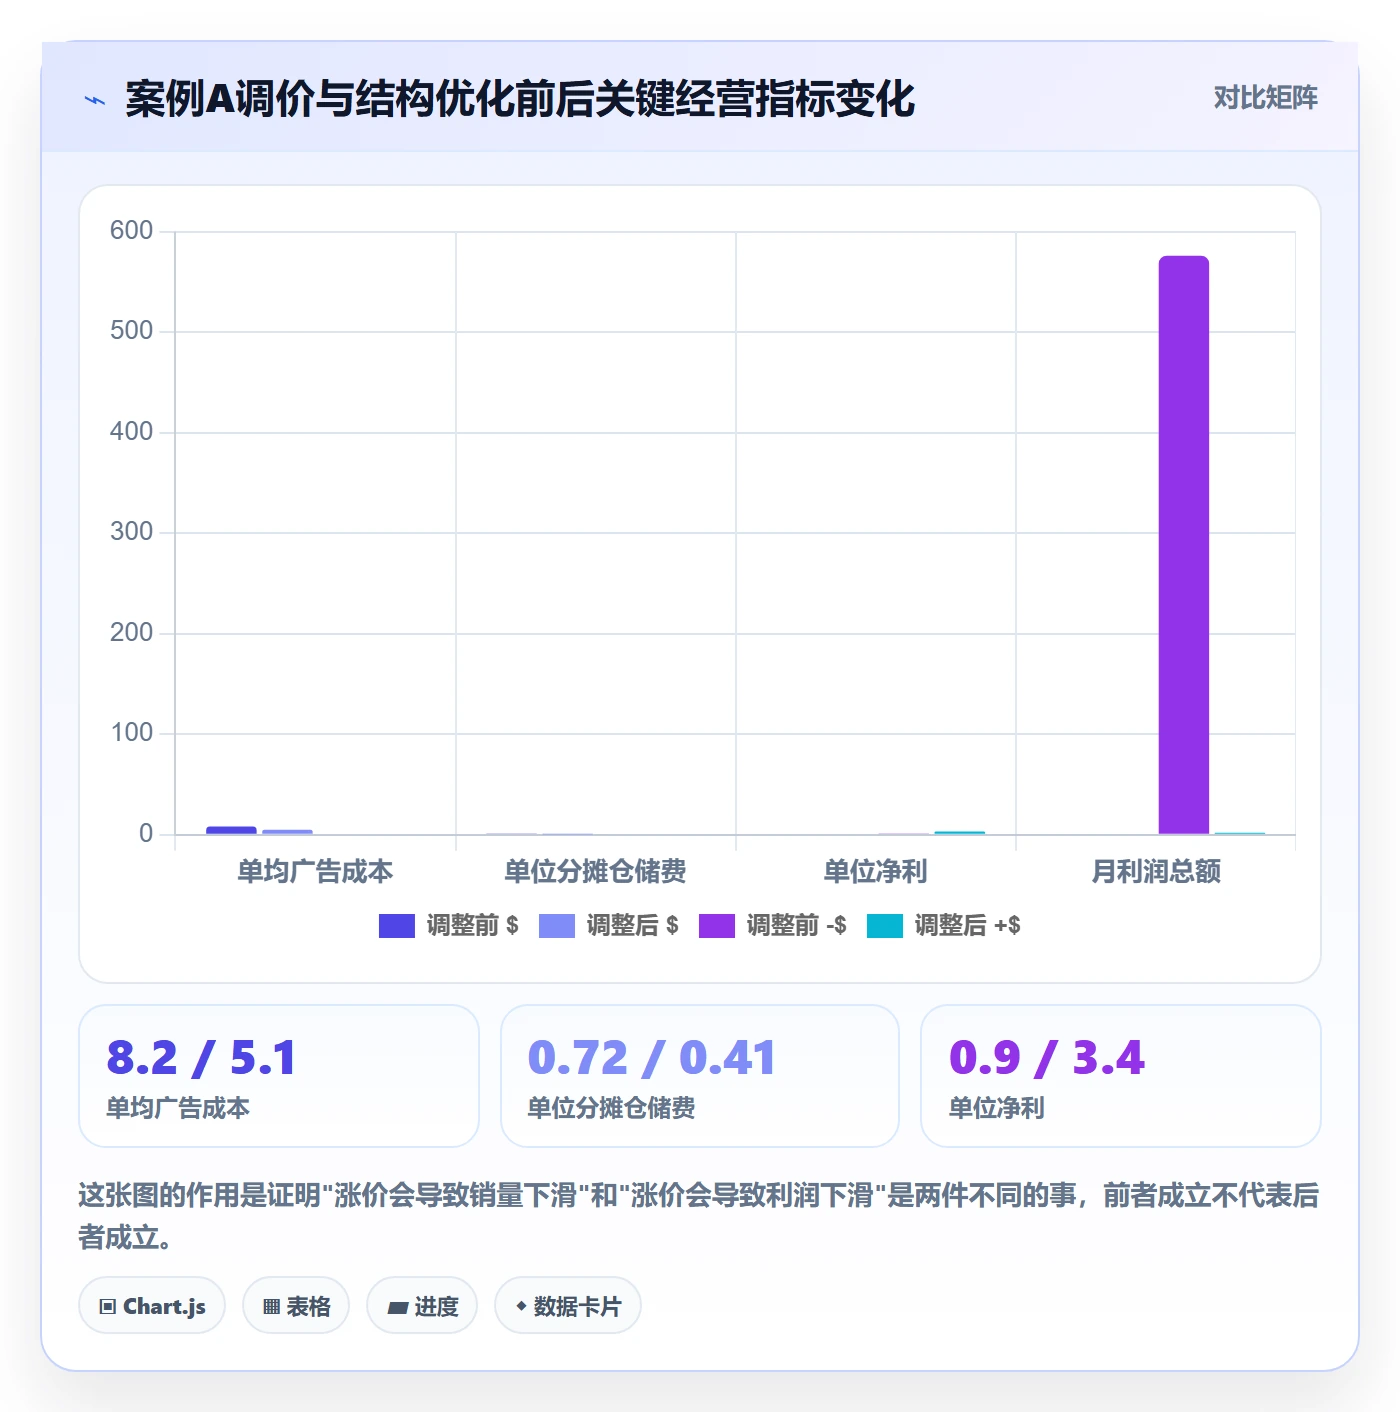Screen dimensions: 1400x1412
Task: Toggle the 调整后 $ legend series
Action: coord(608,926)
